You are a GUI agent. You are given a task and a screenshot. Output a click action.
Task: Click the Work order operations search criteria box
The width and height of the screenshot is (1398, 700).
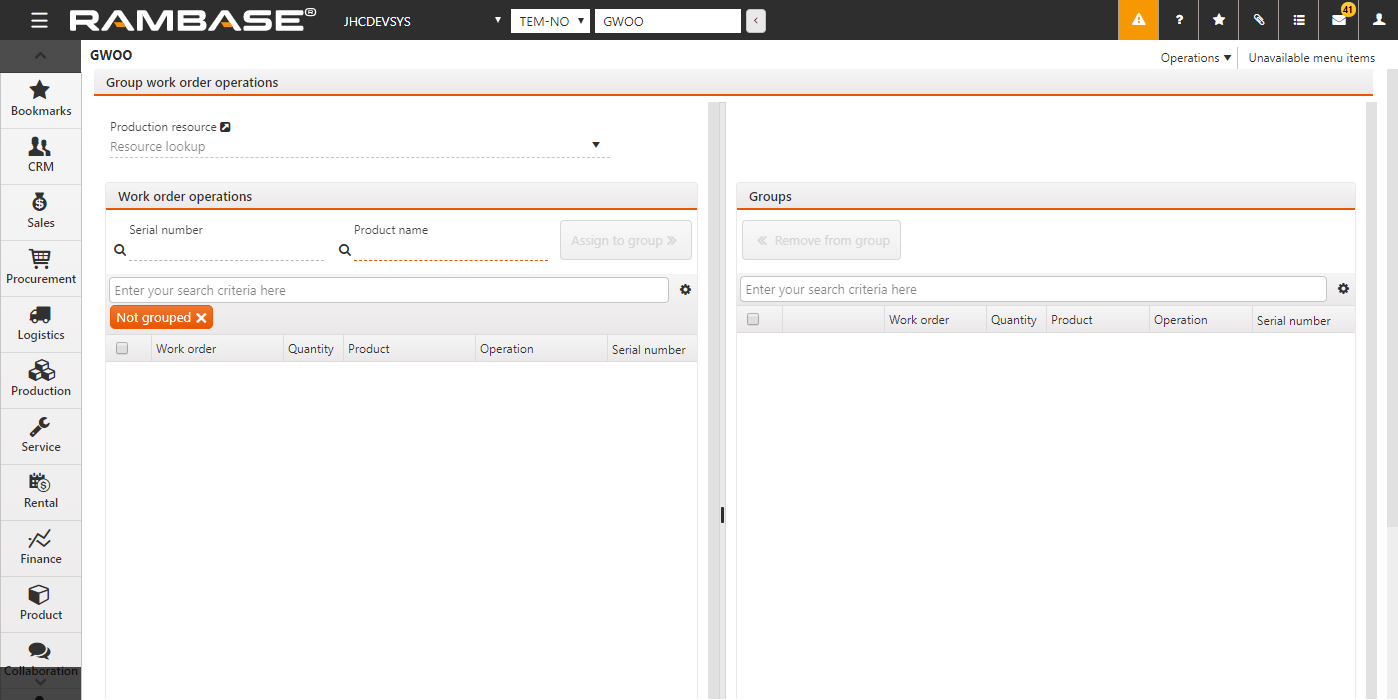point(389,290)
